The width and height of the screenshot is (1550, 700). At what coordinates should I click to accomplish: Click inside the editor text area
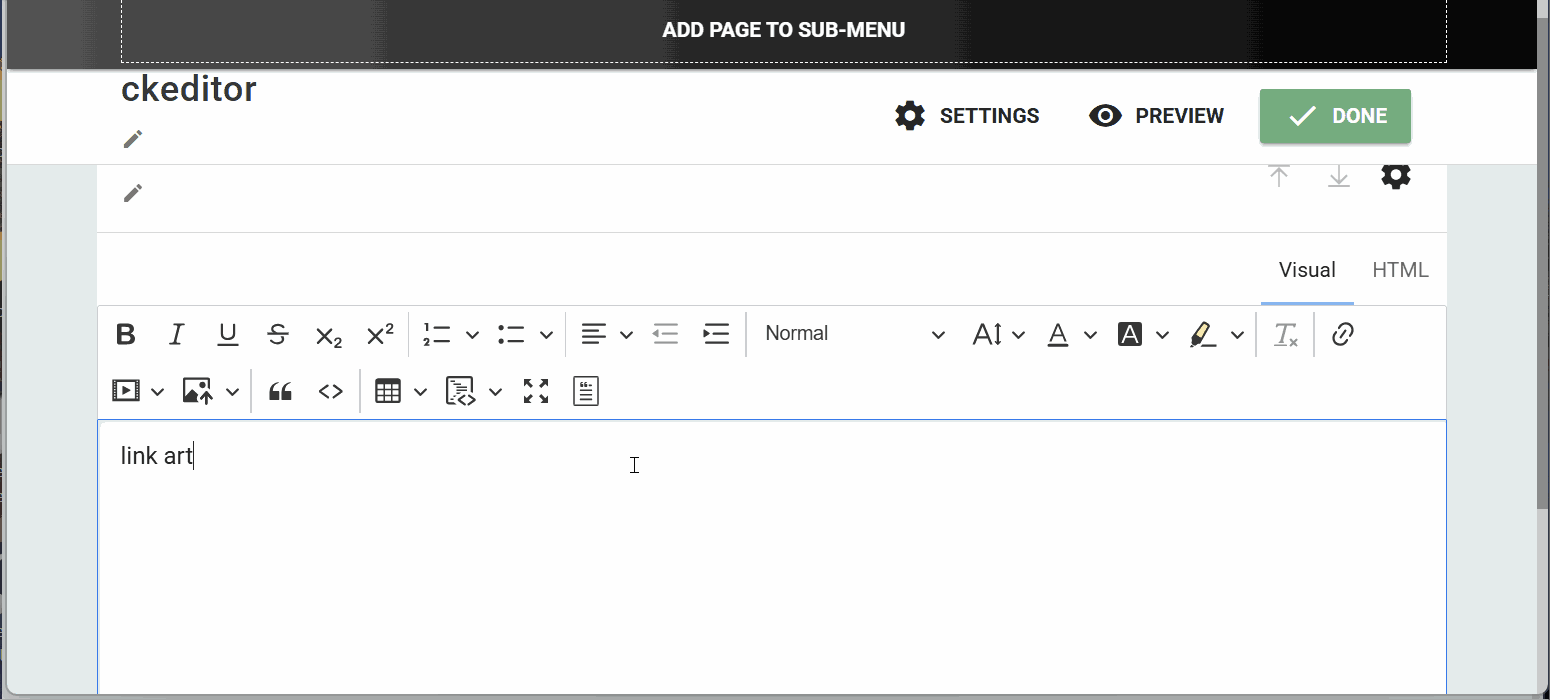coord(772,557)
